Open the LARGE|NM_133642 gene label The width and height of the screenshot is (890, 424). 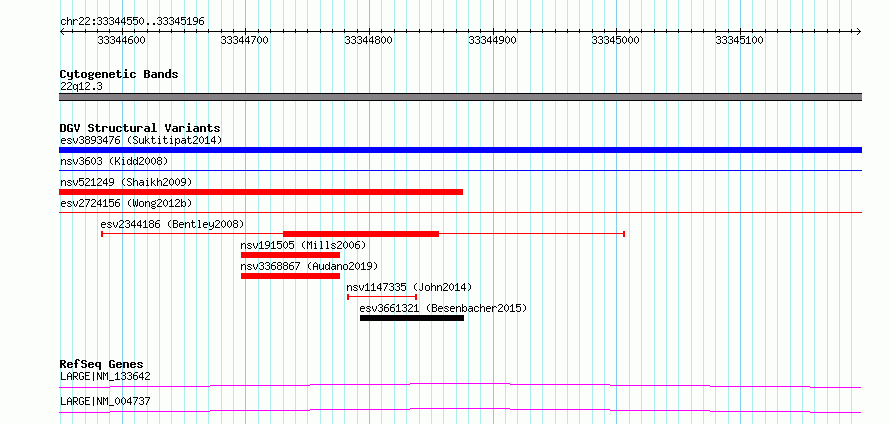[x=105, y=376]
